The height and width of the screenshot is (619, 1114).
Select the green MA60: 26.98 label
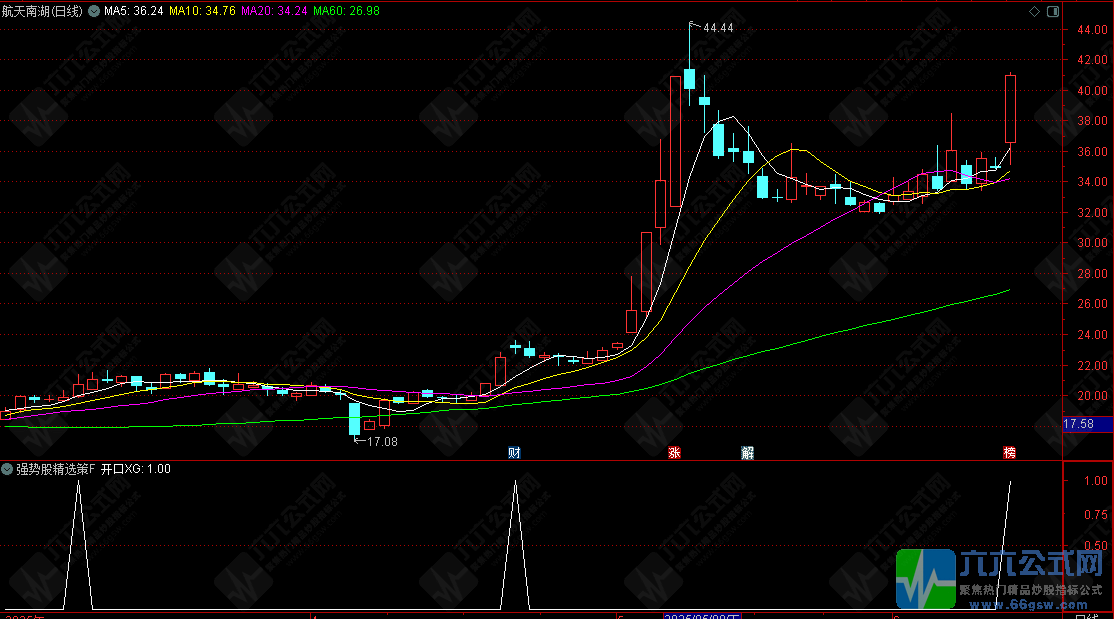click(346, 11)
